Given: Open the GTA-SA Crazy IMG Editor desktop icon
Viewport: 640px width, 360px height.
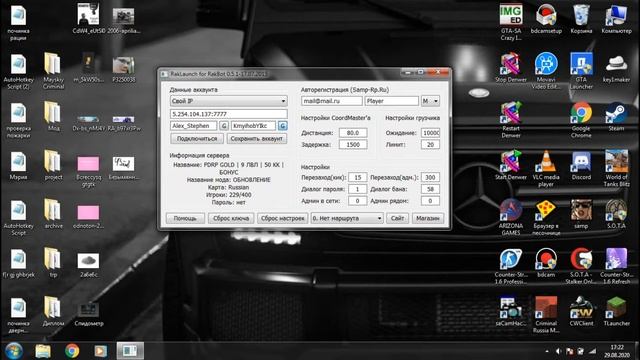Looking at the screenshot, I should 511,22.
